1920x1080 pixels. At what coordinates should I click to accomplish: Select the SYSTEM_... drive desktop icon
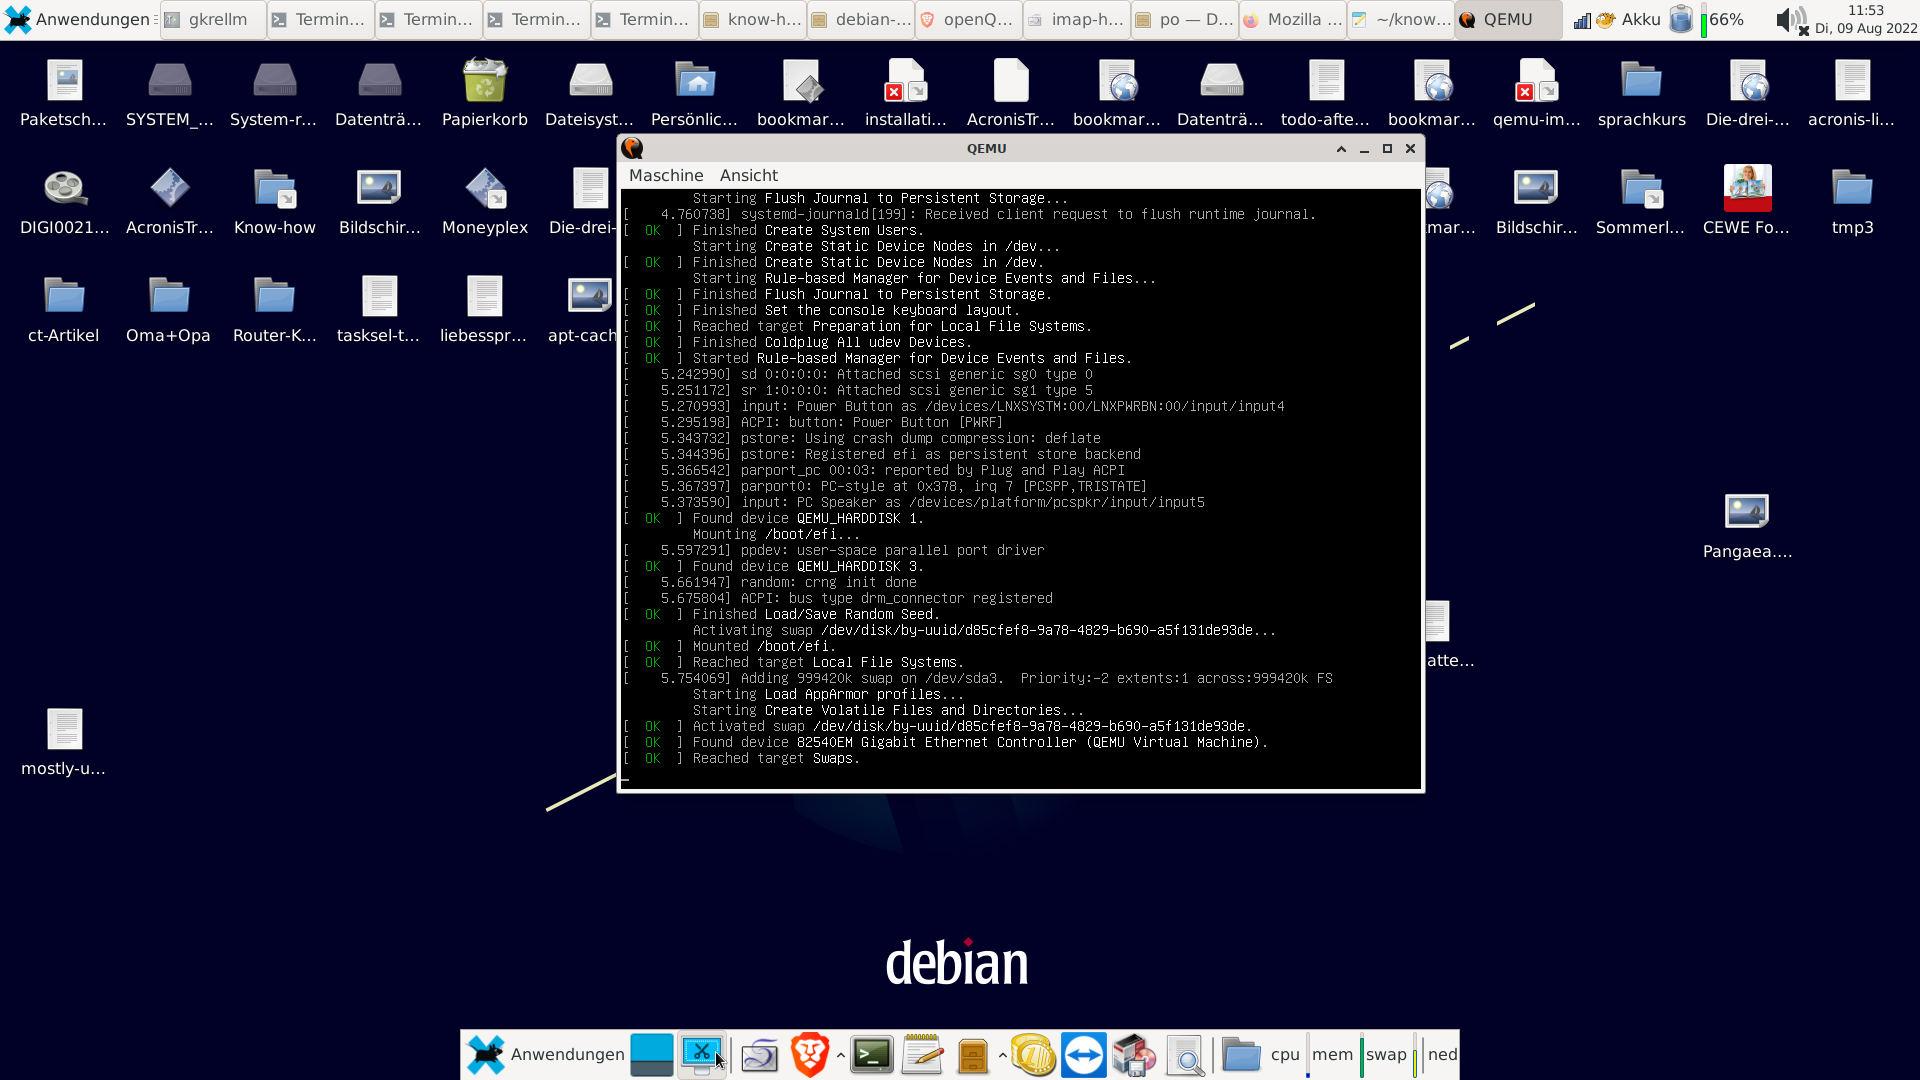pos(170,94)
